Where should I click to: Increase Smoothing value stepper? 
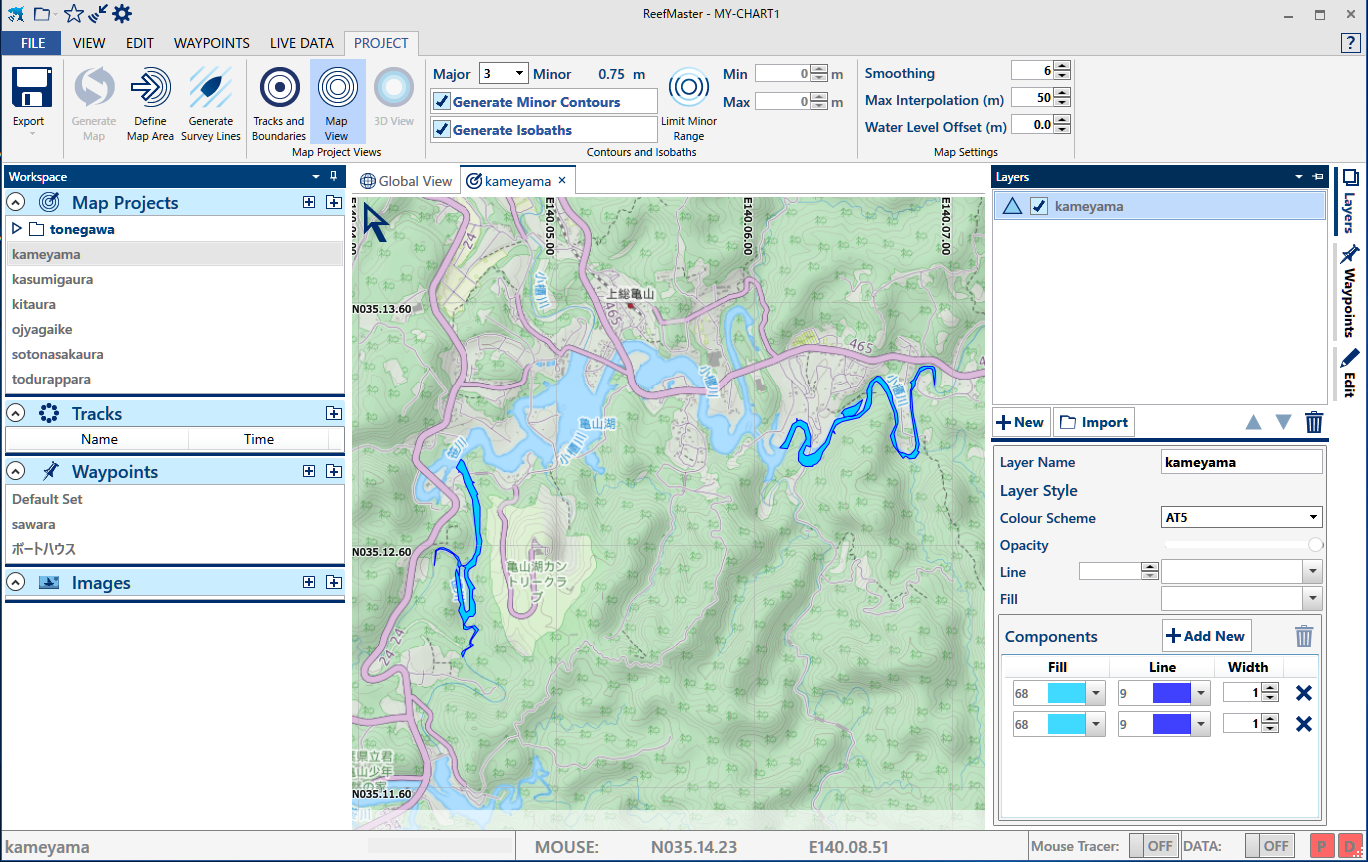(x=1062, y=66)
